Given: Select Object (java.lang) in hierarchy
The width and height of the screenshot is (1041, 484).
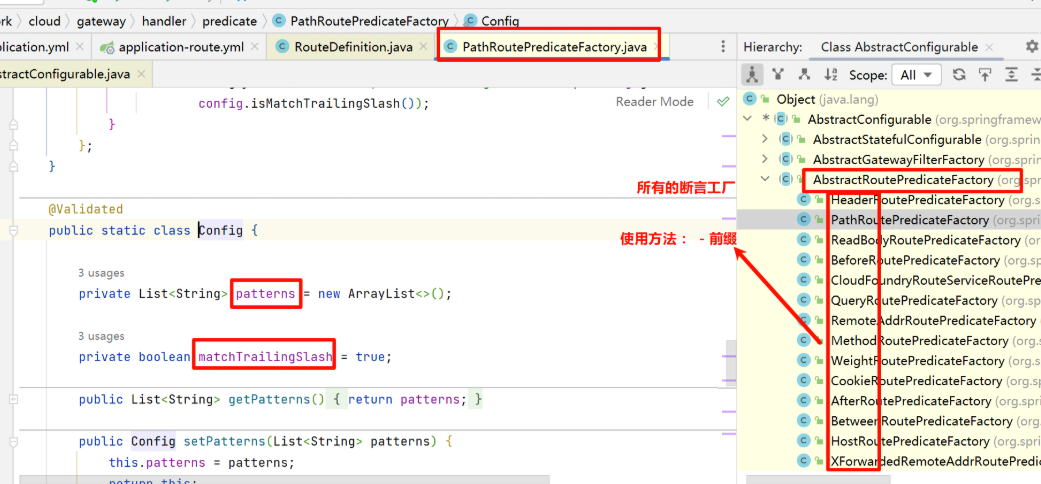Looking at the screenshot, I should pyautogui.click(x=888, y=100).
